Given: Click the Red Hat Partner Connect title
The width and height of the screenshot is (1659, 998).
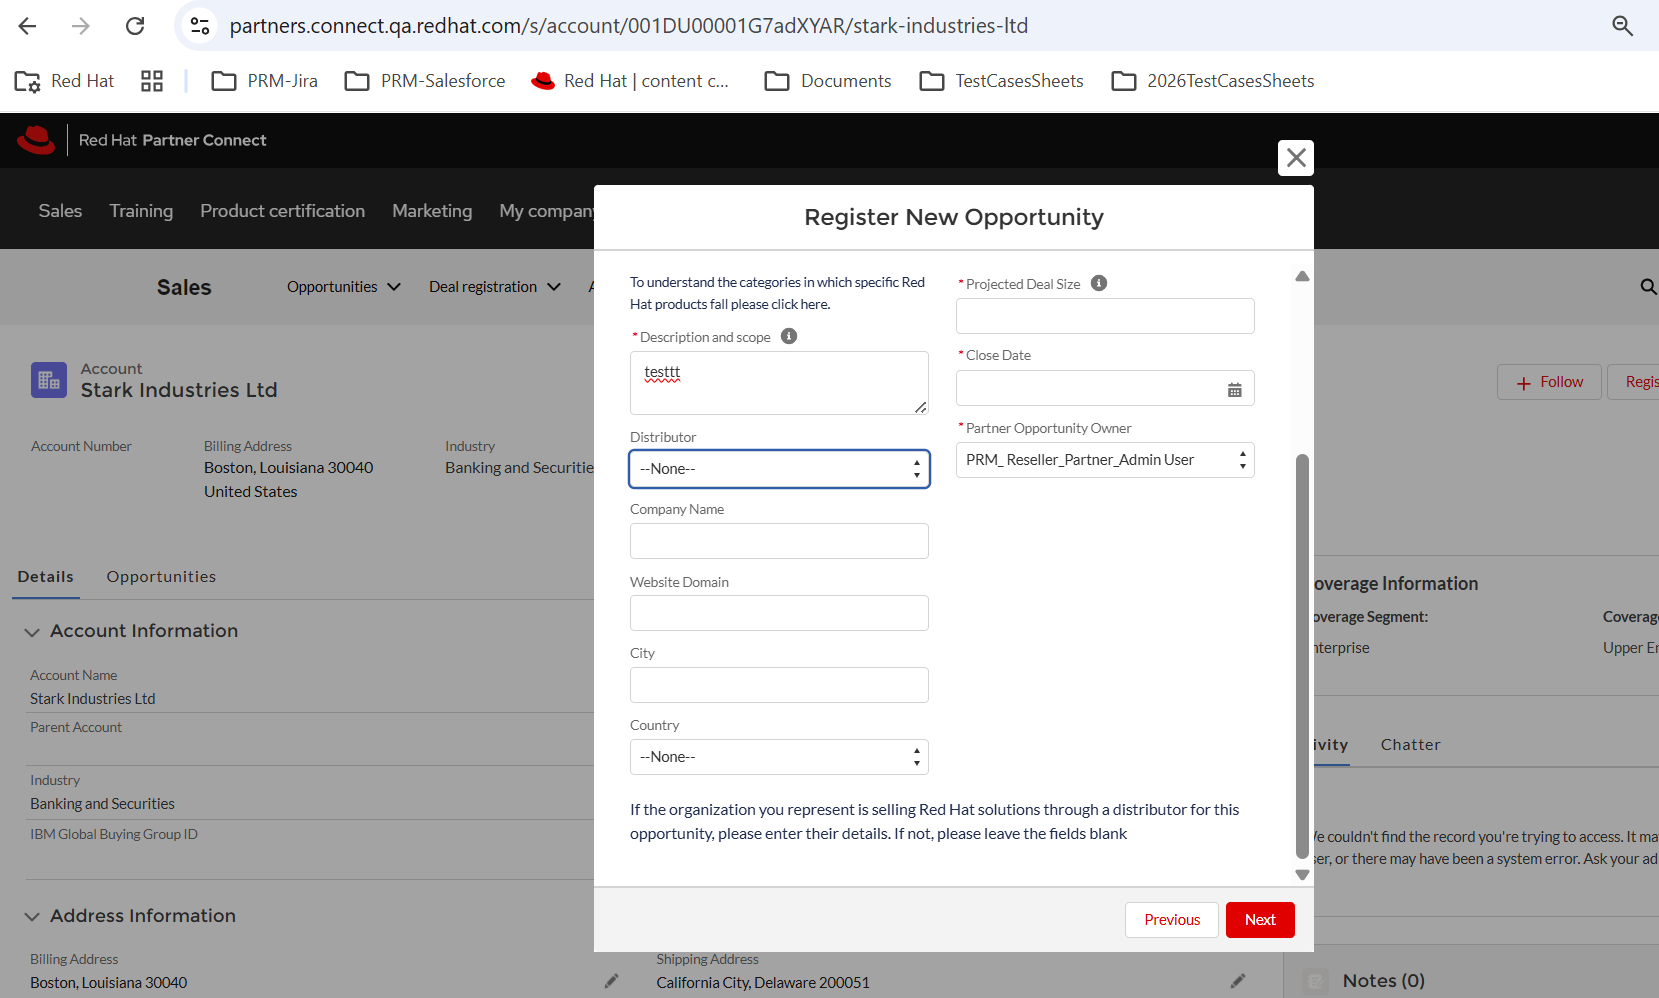Looking at the screenshot, I should [172, 140].
